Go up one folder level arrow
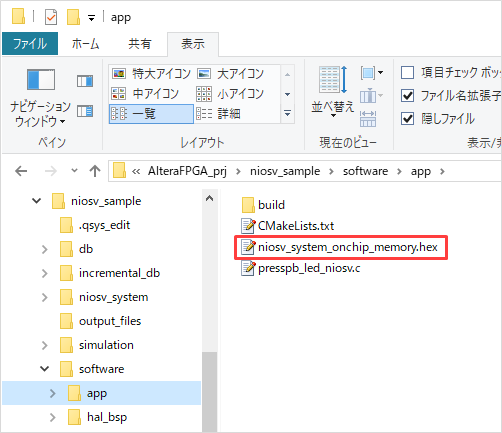 pyautogui.click(x=95, y=171)
